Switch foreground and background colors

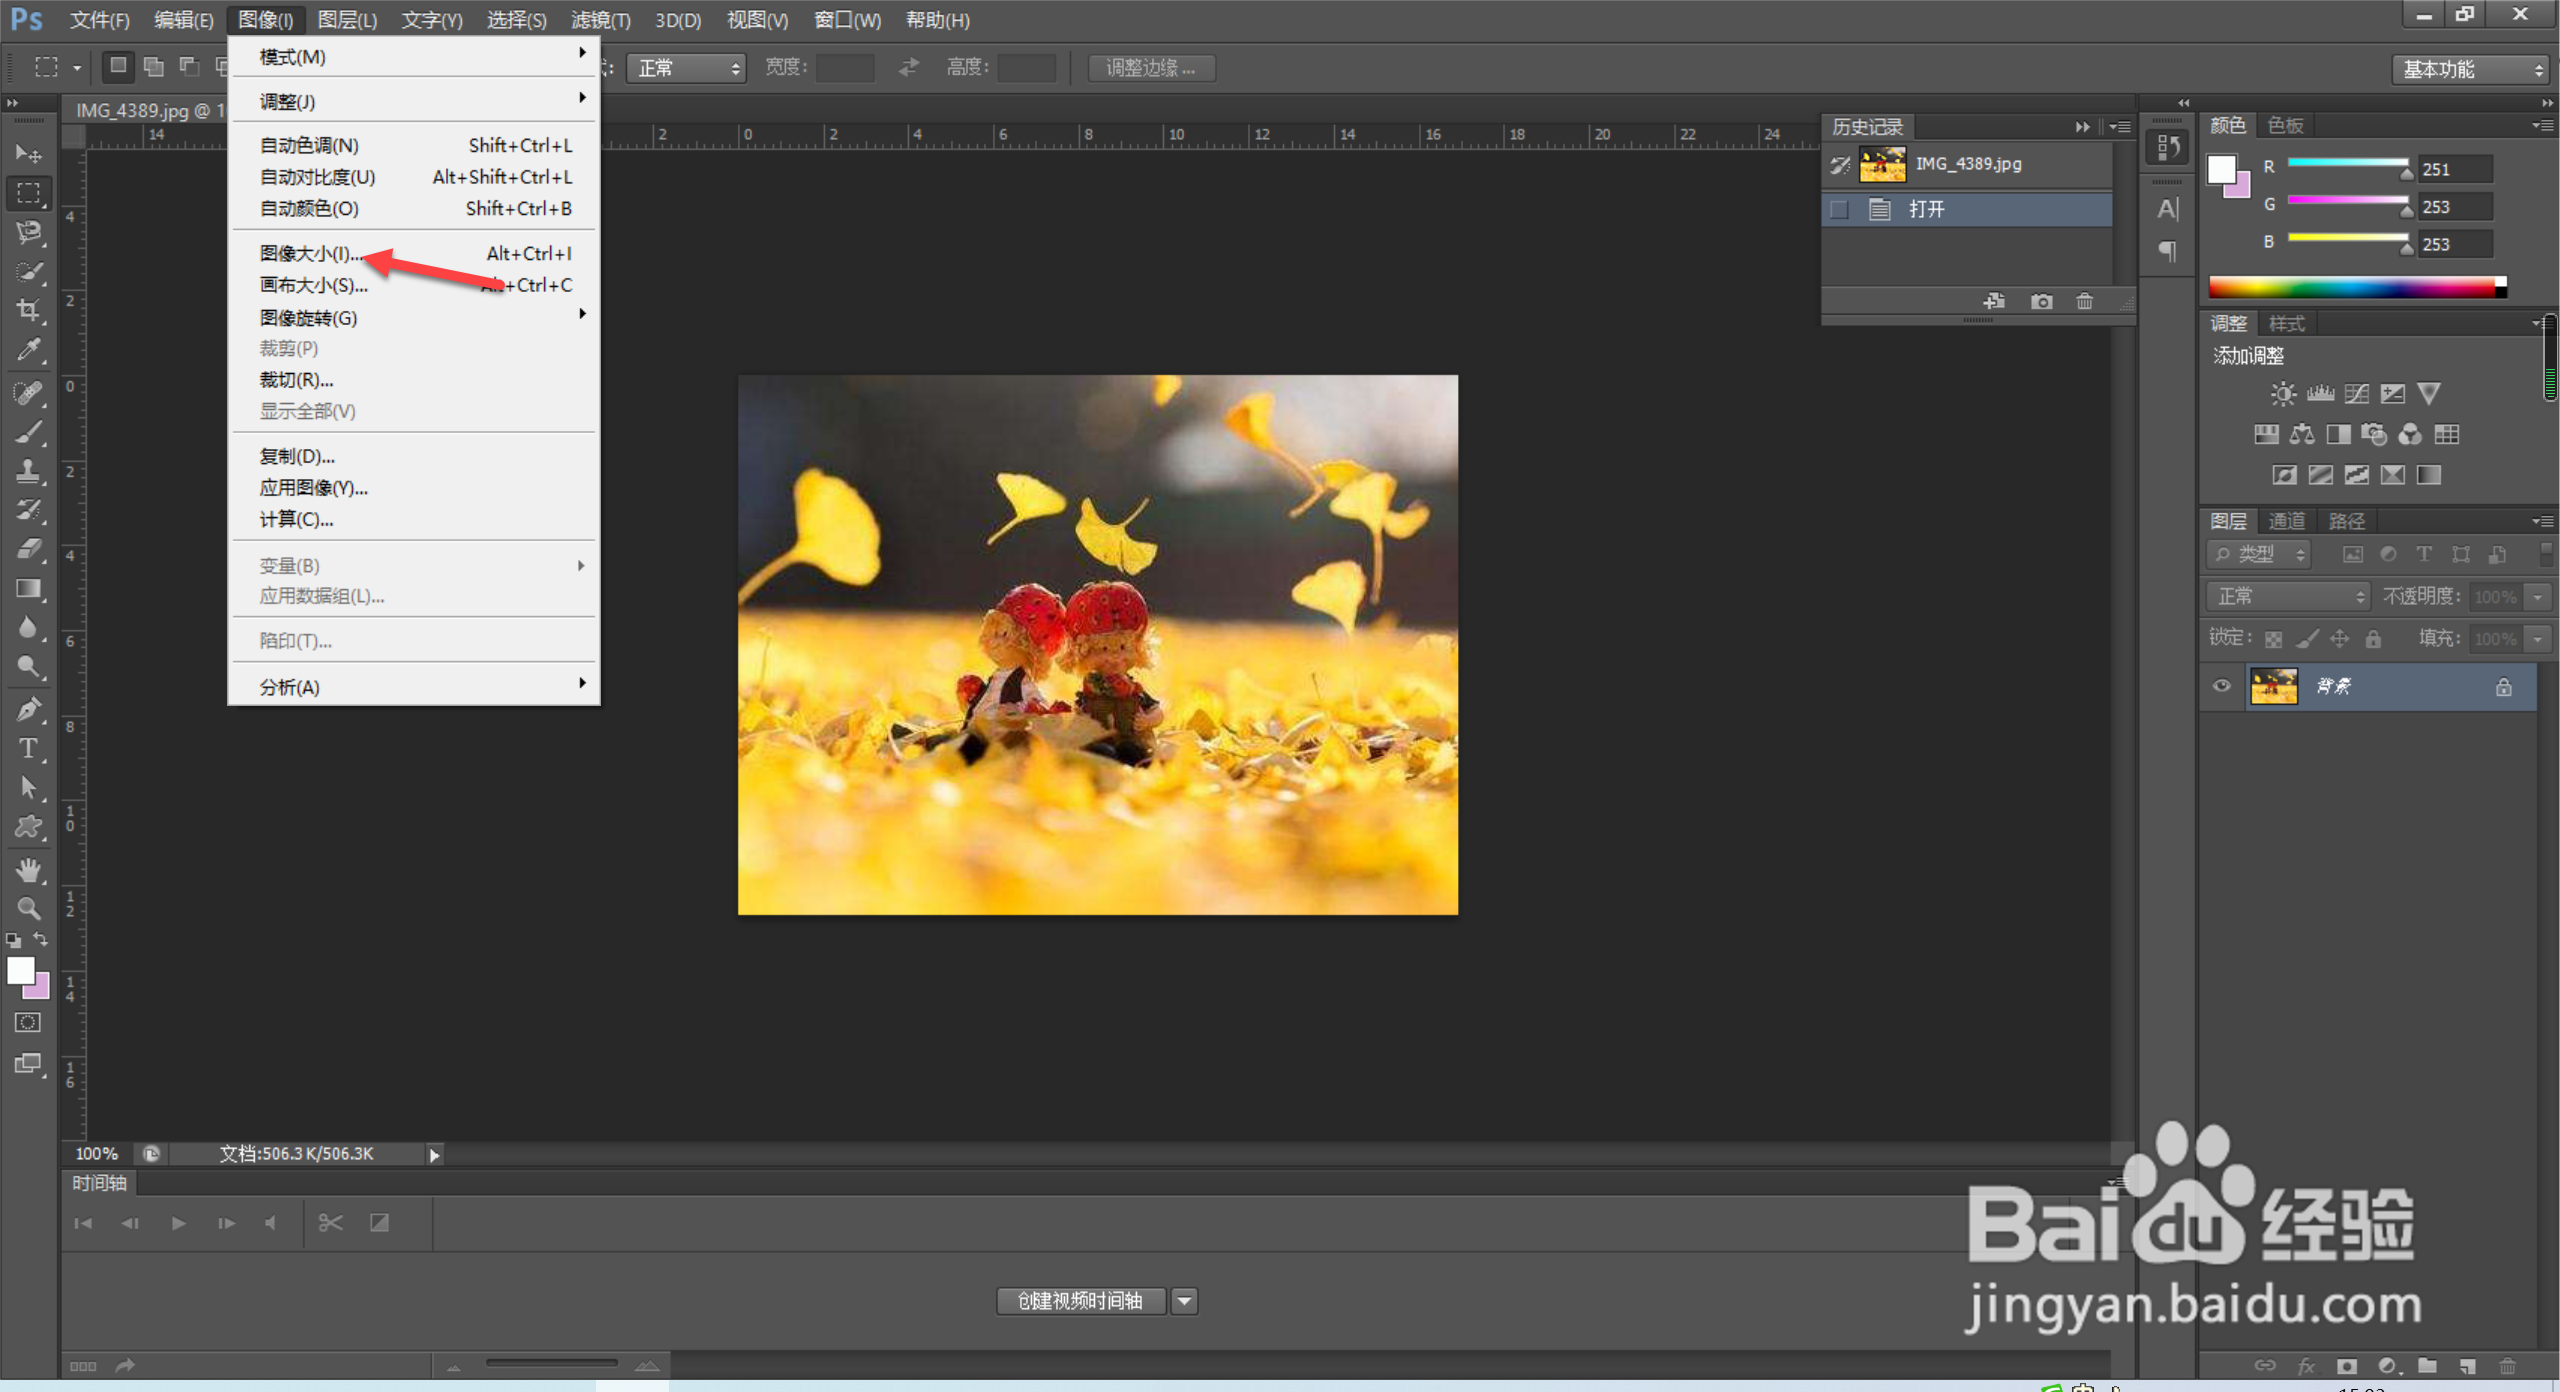coord(41,939)
